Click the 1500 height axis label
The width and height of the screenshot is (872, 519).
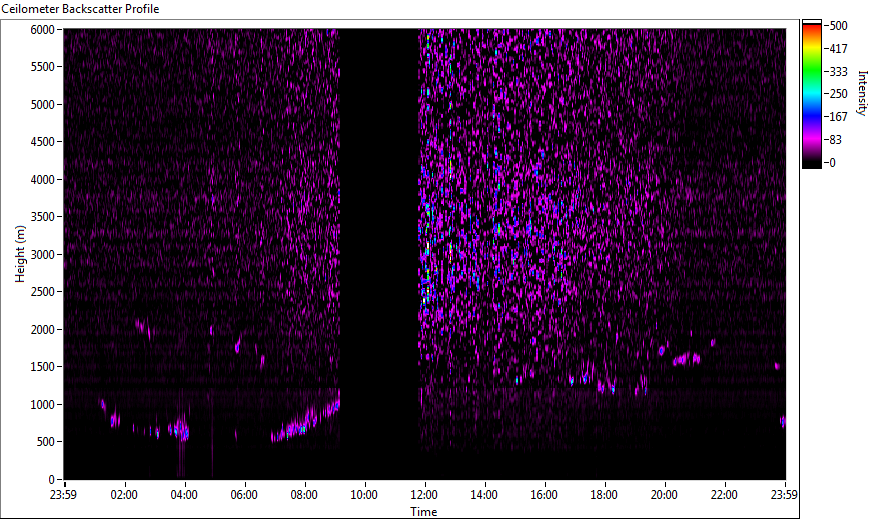43,367
